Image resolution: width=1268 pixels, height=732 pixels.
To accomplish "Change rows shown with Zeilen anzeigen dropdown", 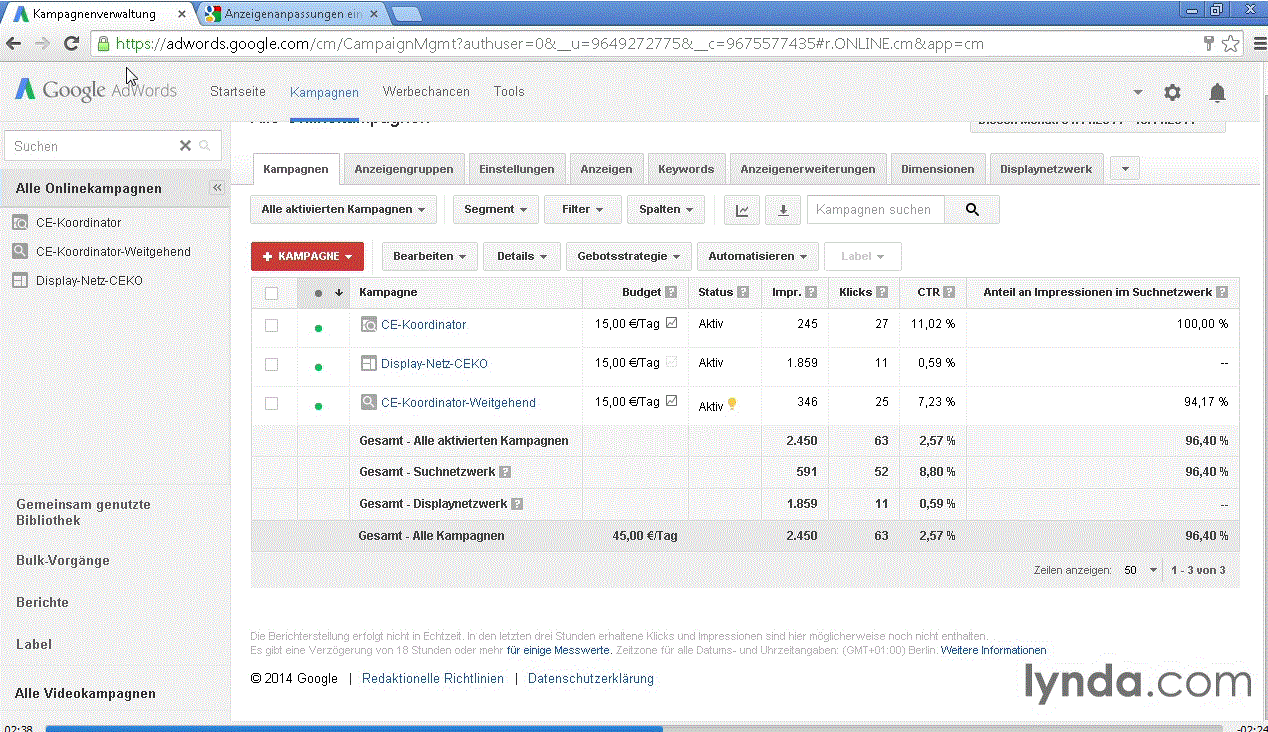I will tap(1140, 570).
